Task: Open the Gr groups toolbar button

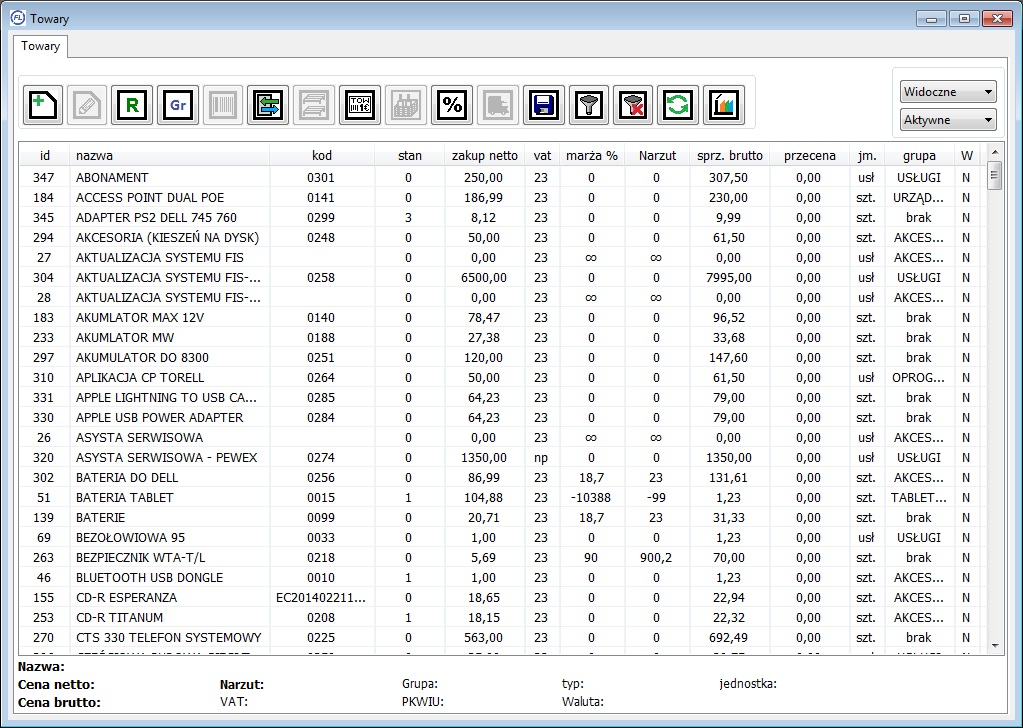Action: [x=177, y=104]
